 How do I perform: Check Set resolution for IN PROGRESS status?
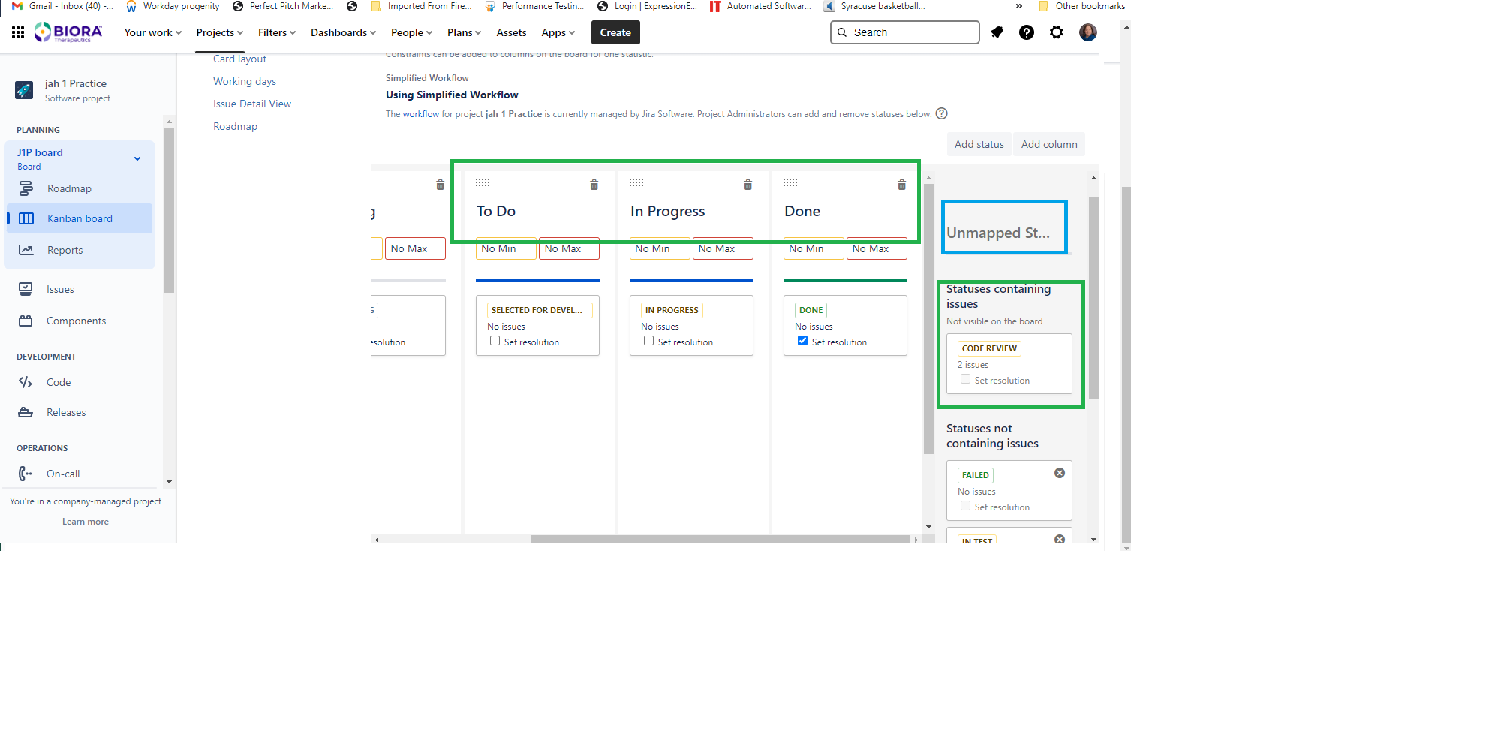[648, 341]
